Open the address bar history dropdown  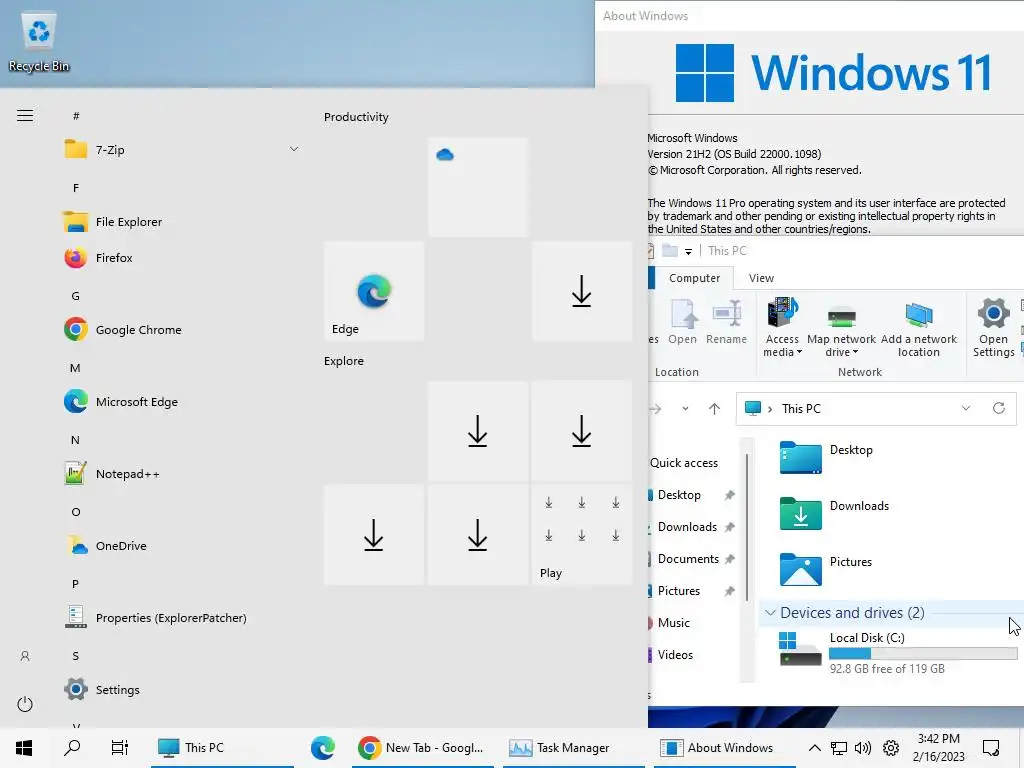965,408
